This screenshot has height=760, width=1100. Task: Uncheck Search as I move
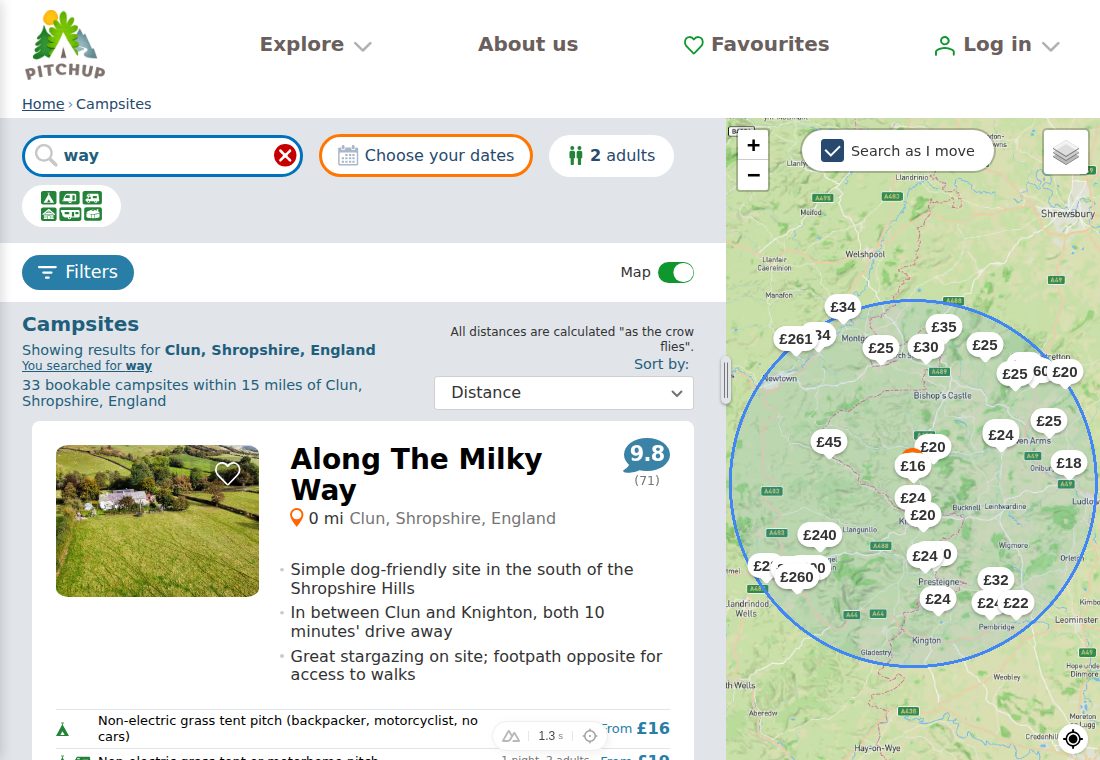(x=832, y=151)
